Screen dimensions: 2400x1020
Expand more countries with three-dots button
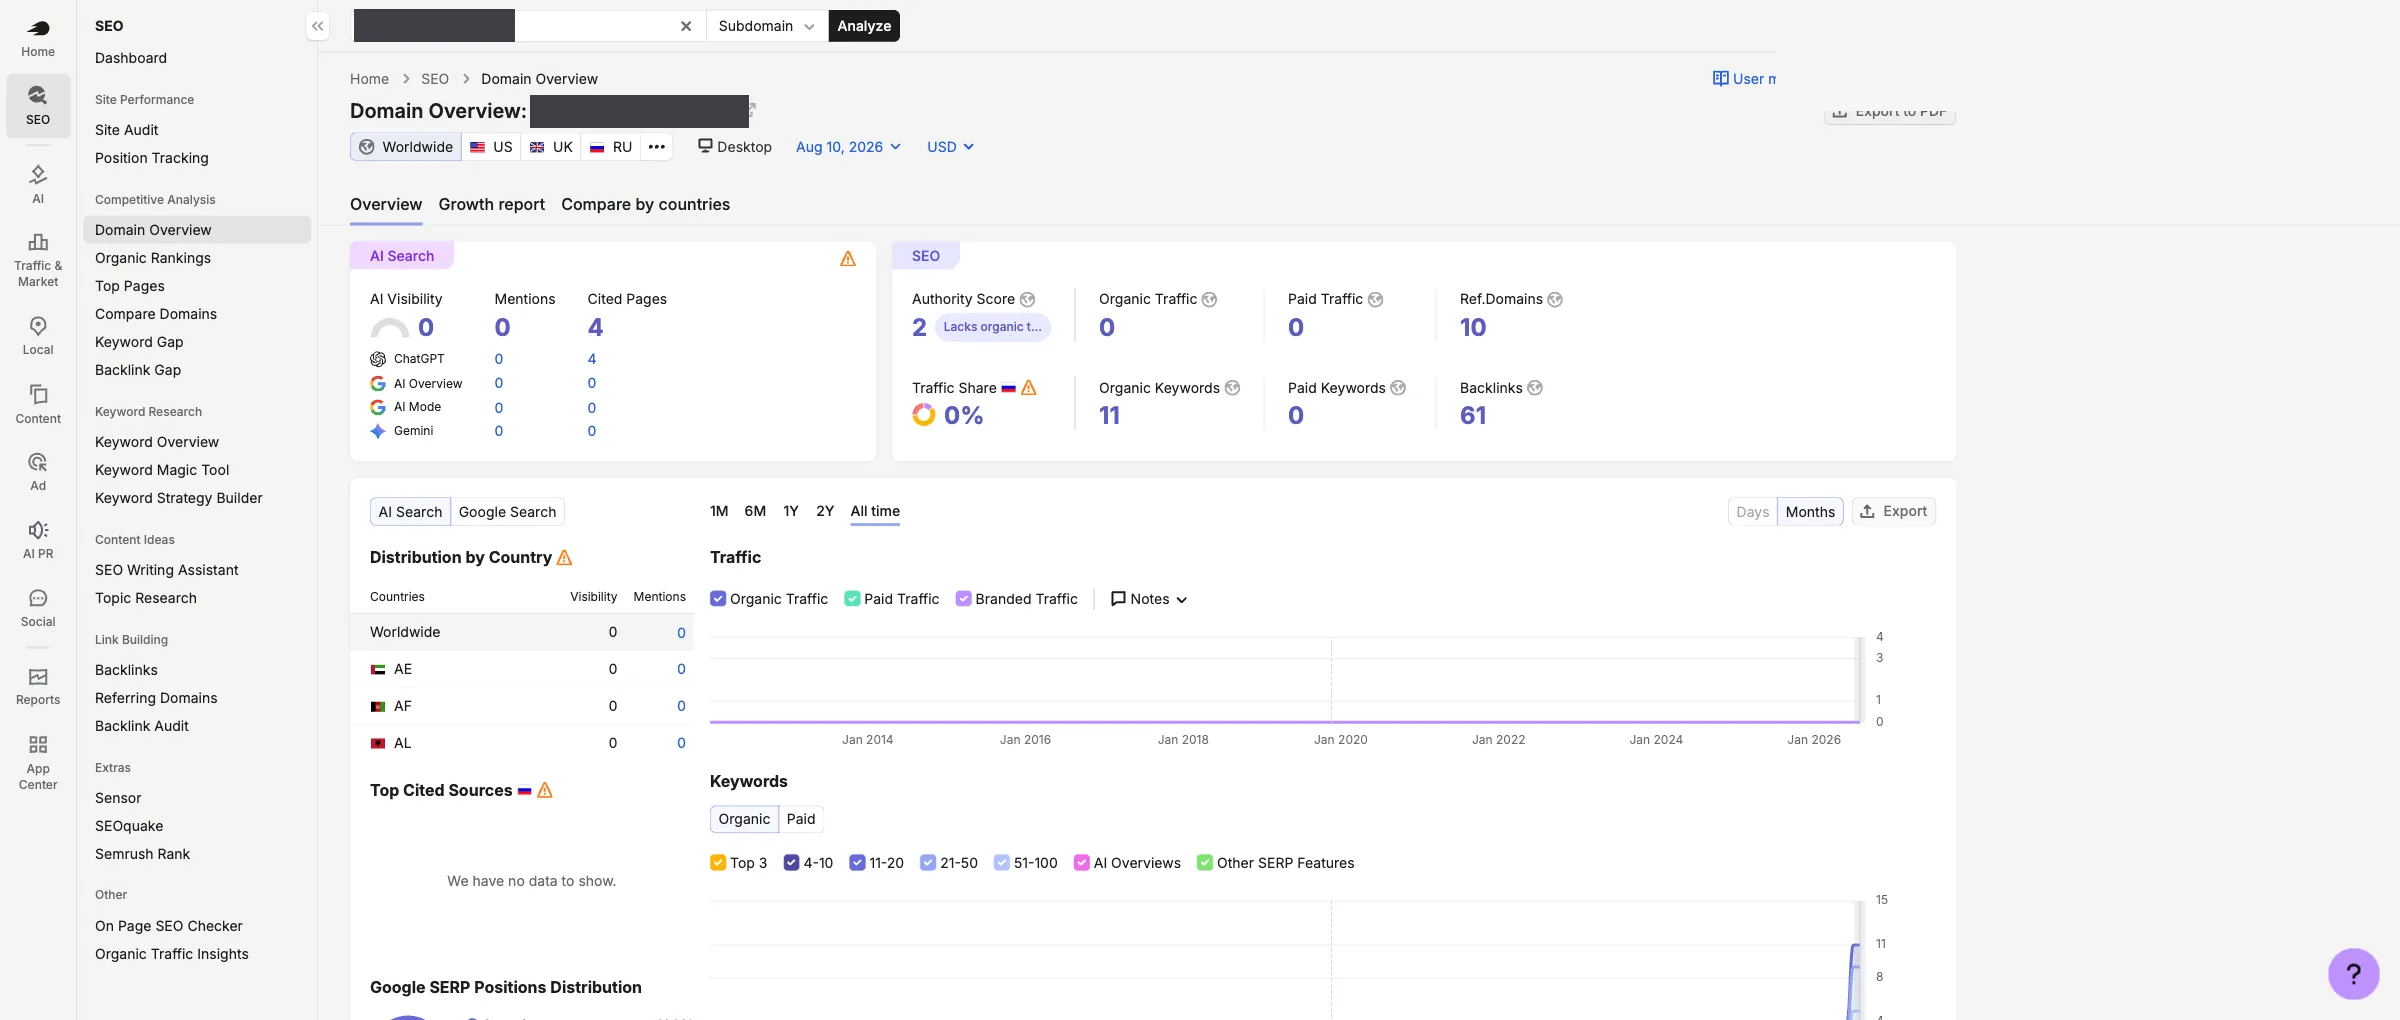click(656, 147)
